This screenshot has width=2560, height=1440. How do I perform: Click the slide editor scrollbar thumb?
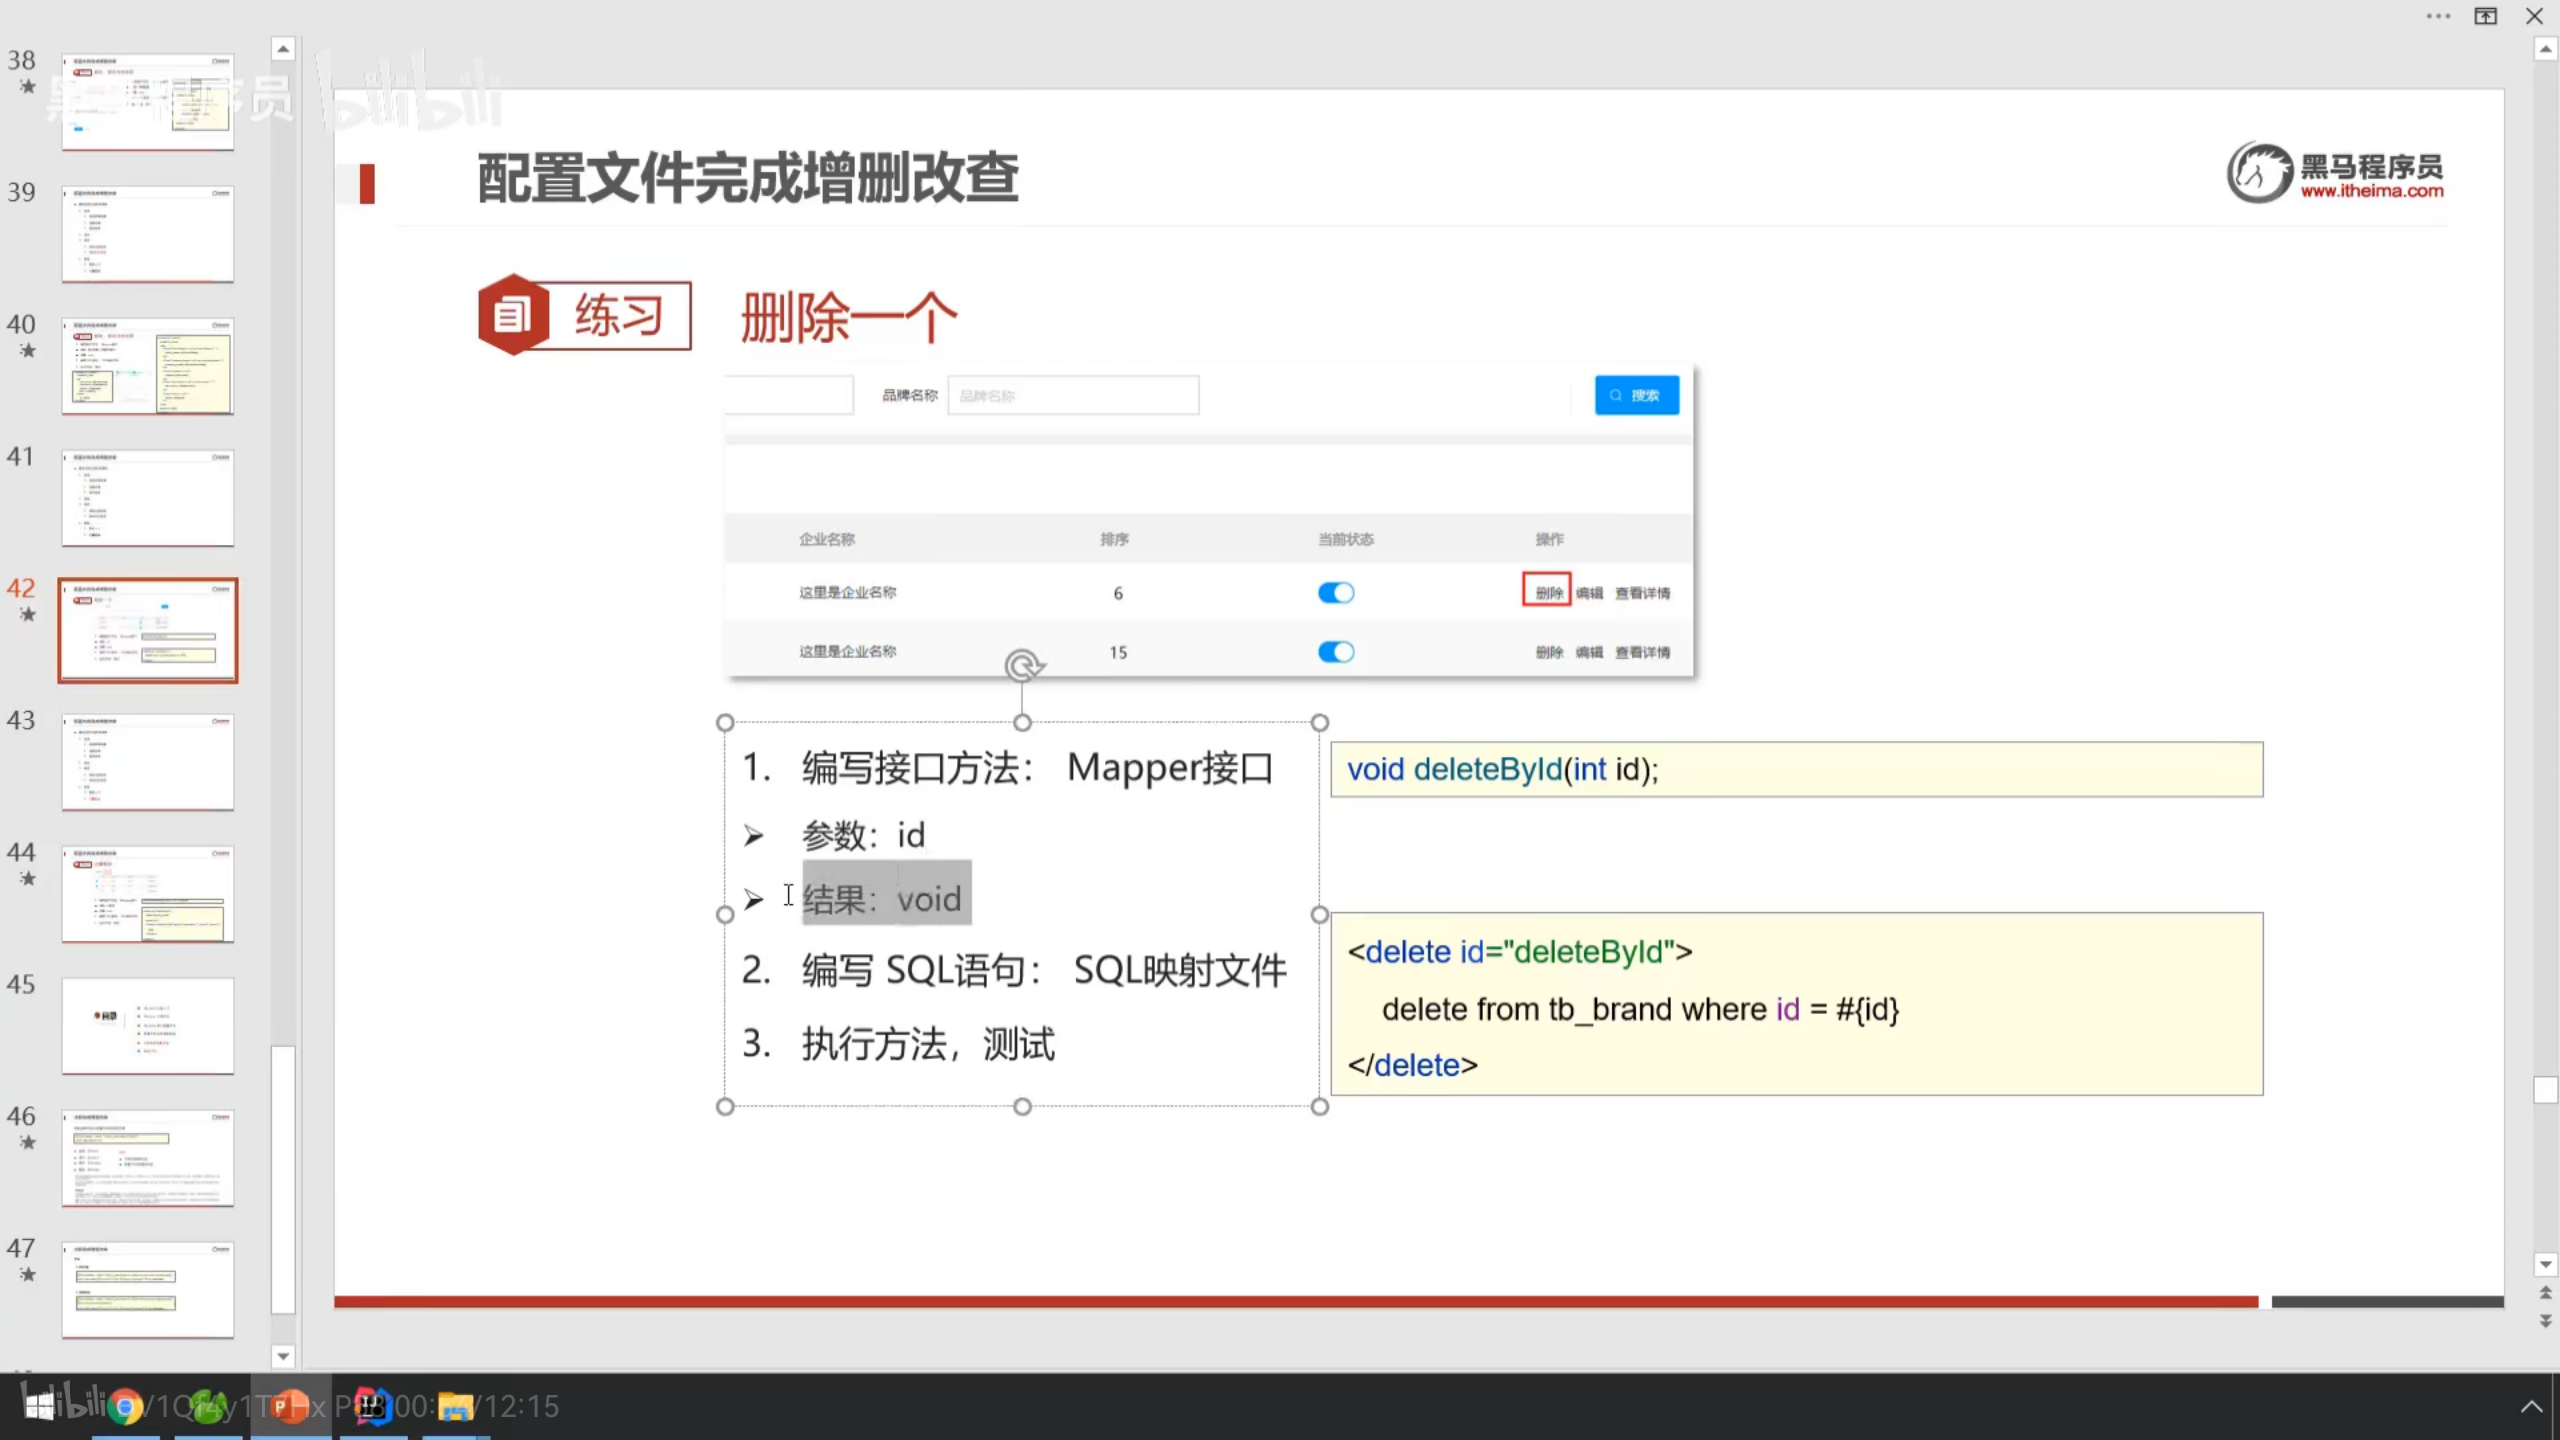(2546, 1089)
